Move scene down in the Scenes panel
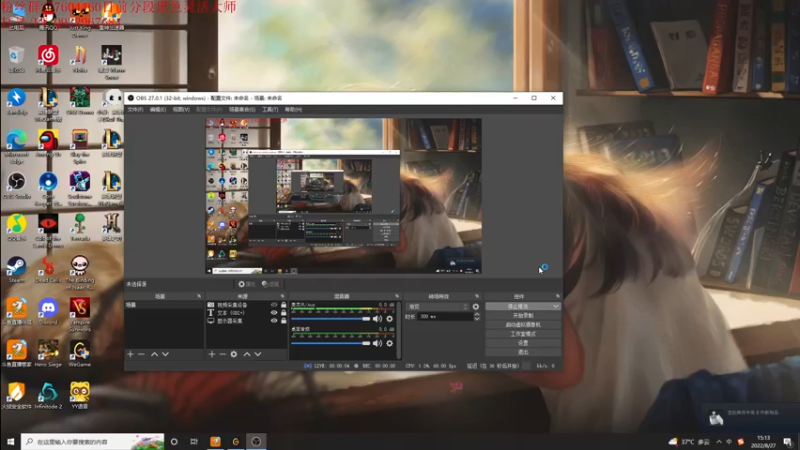The height and width of the screenshot is (450, 800). tap(165, 354)
